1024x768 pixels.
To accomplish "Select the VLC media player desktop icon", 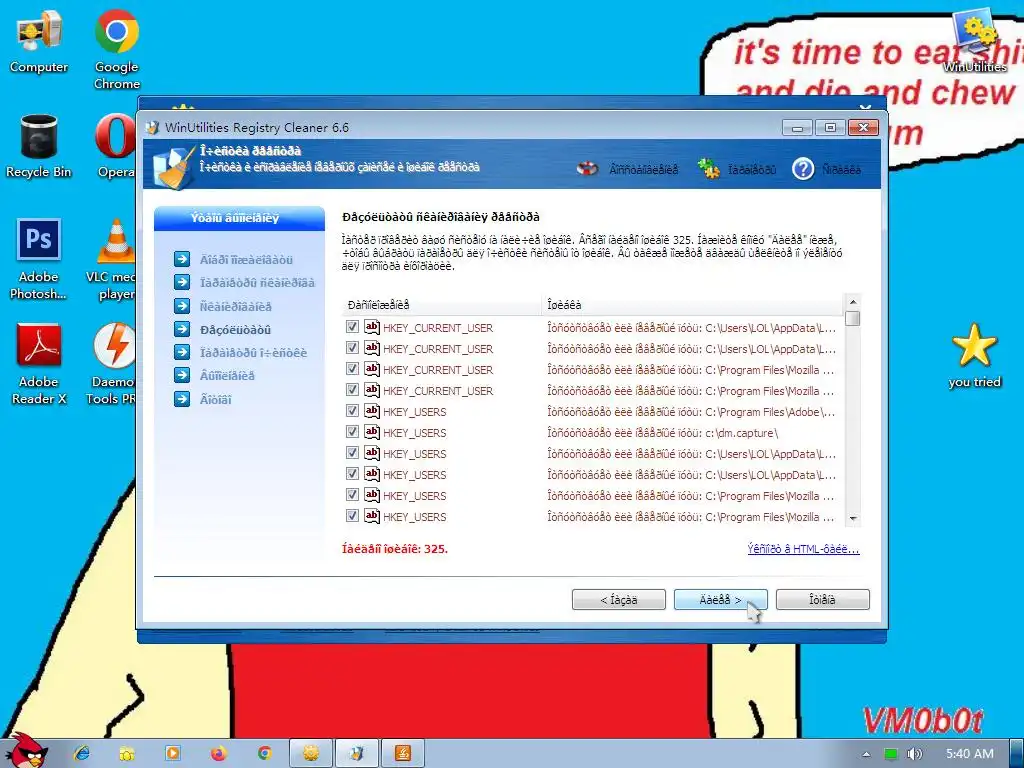I will tap(112, 259).
